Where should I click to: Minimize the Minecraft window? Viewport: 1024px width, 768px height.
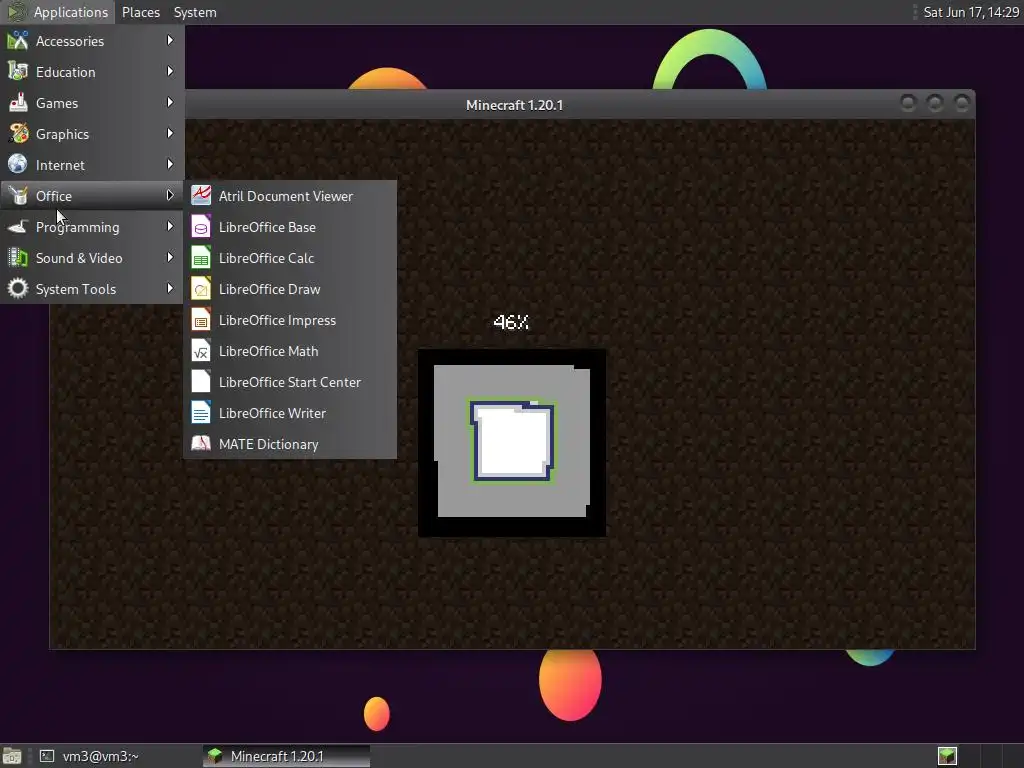908,103
